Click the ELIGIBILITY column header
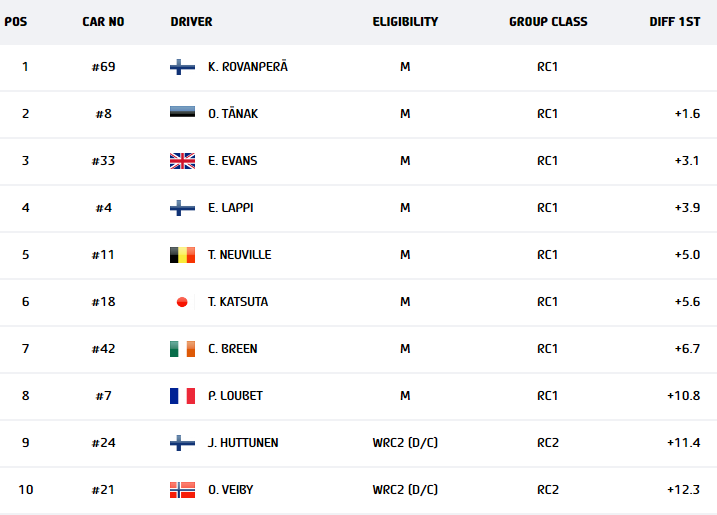 [x=405, y=22]
